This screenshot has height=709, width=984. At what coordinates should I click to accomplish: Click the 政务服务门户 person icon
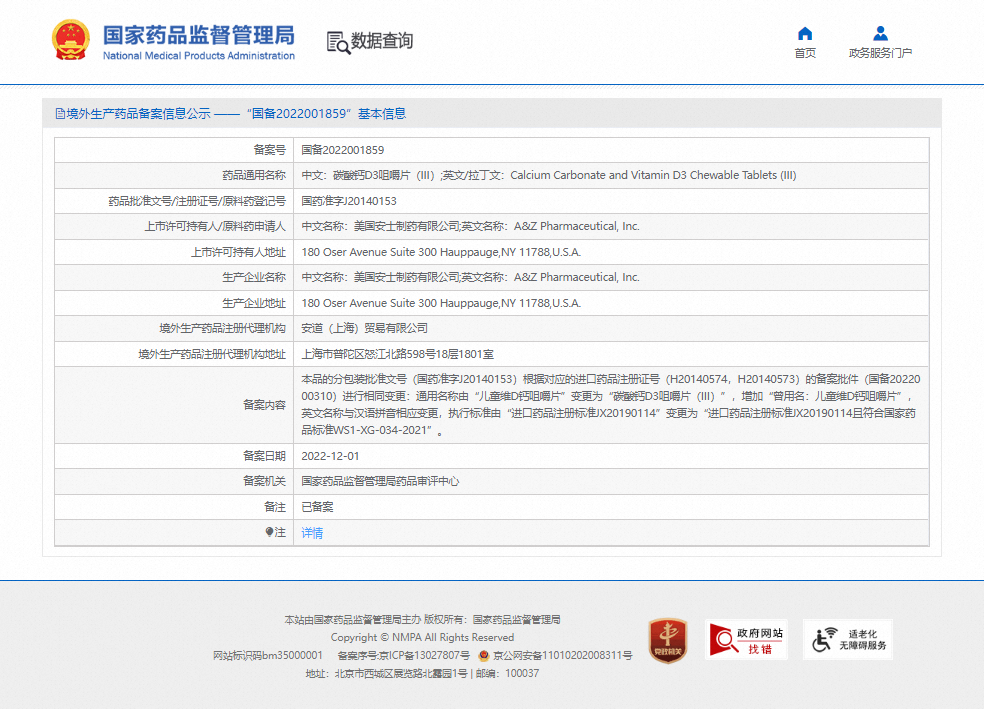click(880, 33)
